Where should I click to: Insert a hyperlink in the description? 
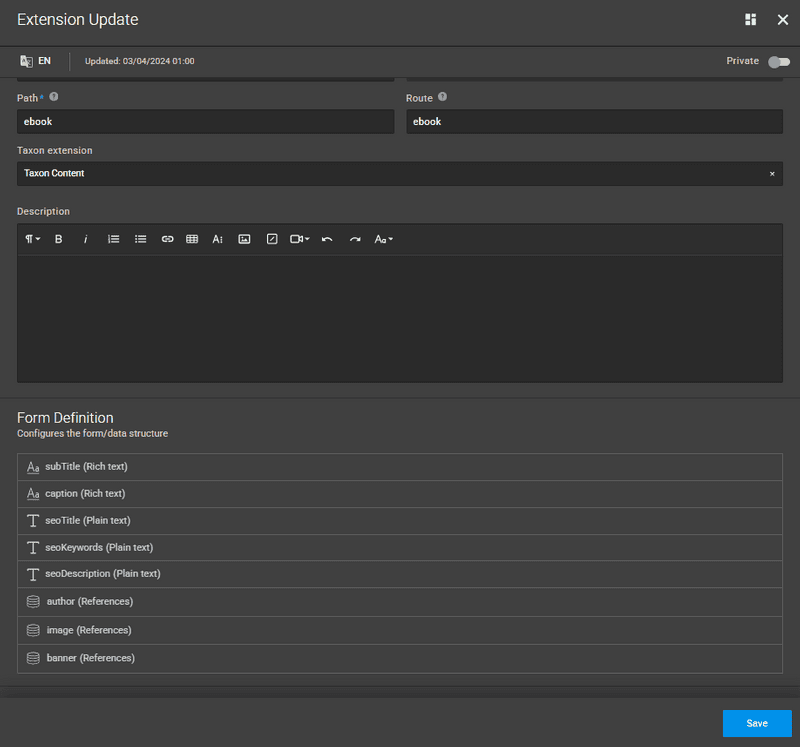coord(167,239)
